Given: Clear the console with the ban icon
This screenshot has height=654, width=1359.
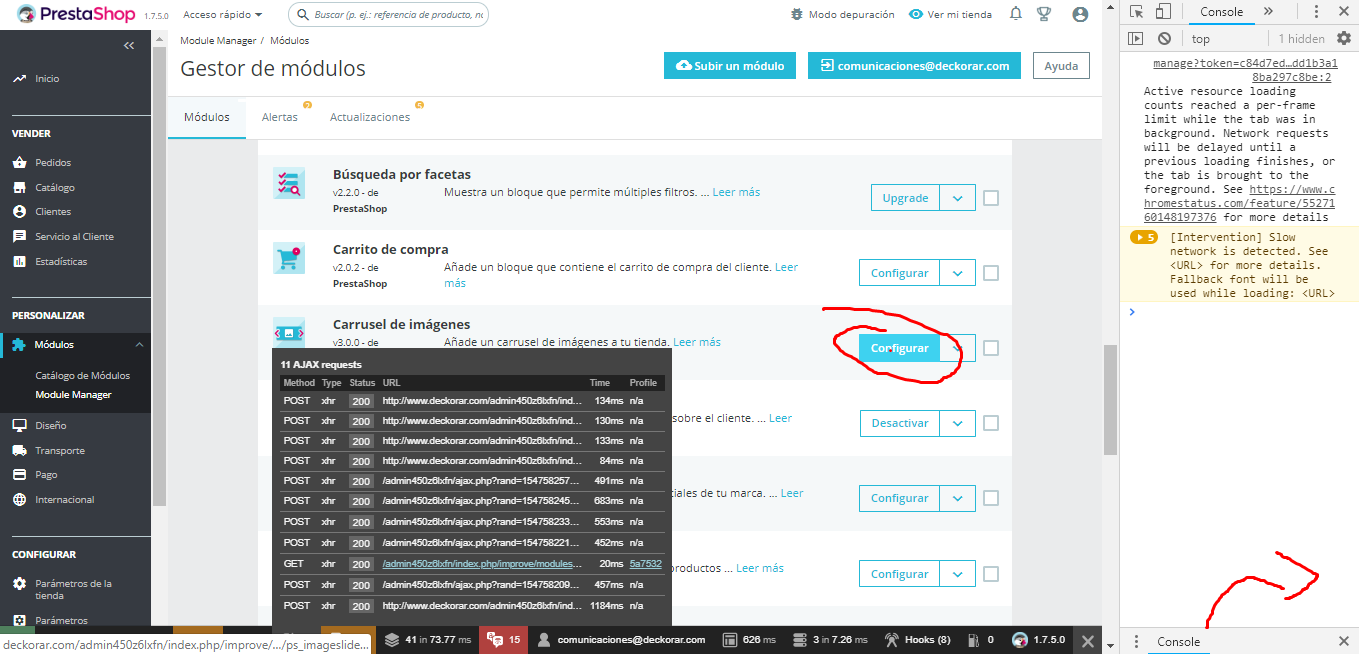Looking at the screenshot, I should tap(1164, 38).
